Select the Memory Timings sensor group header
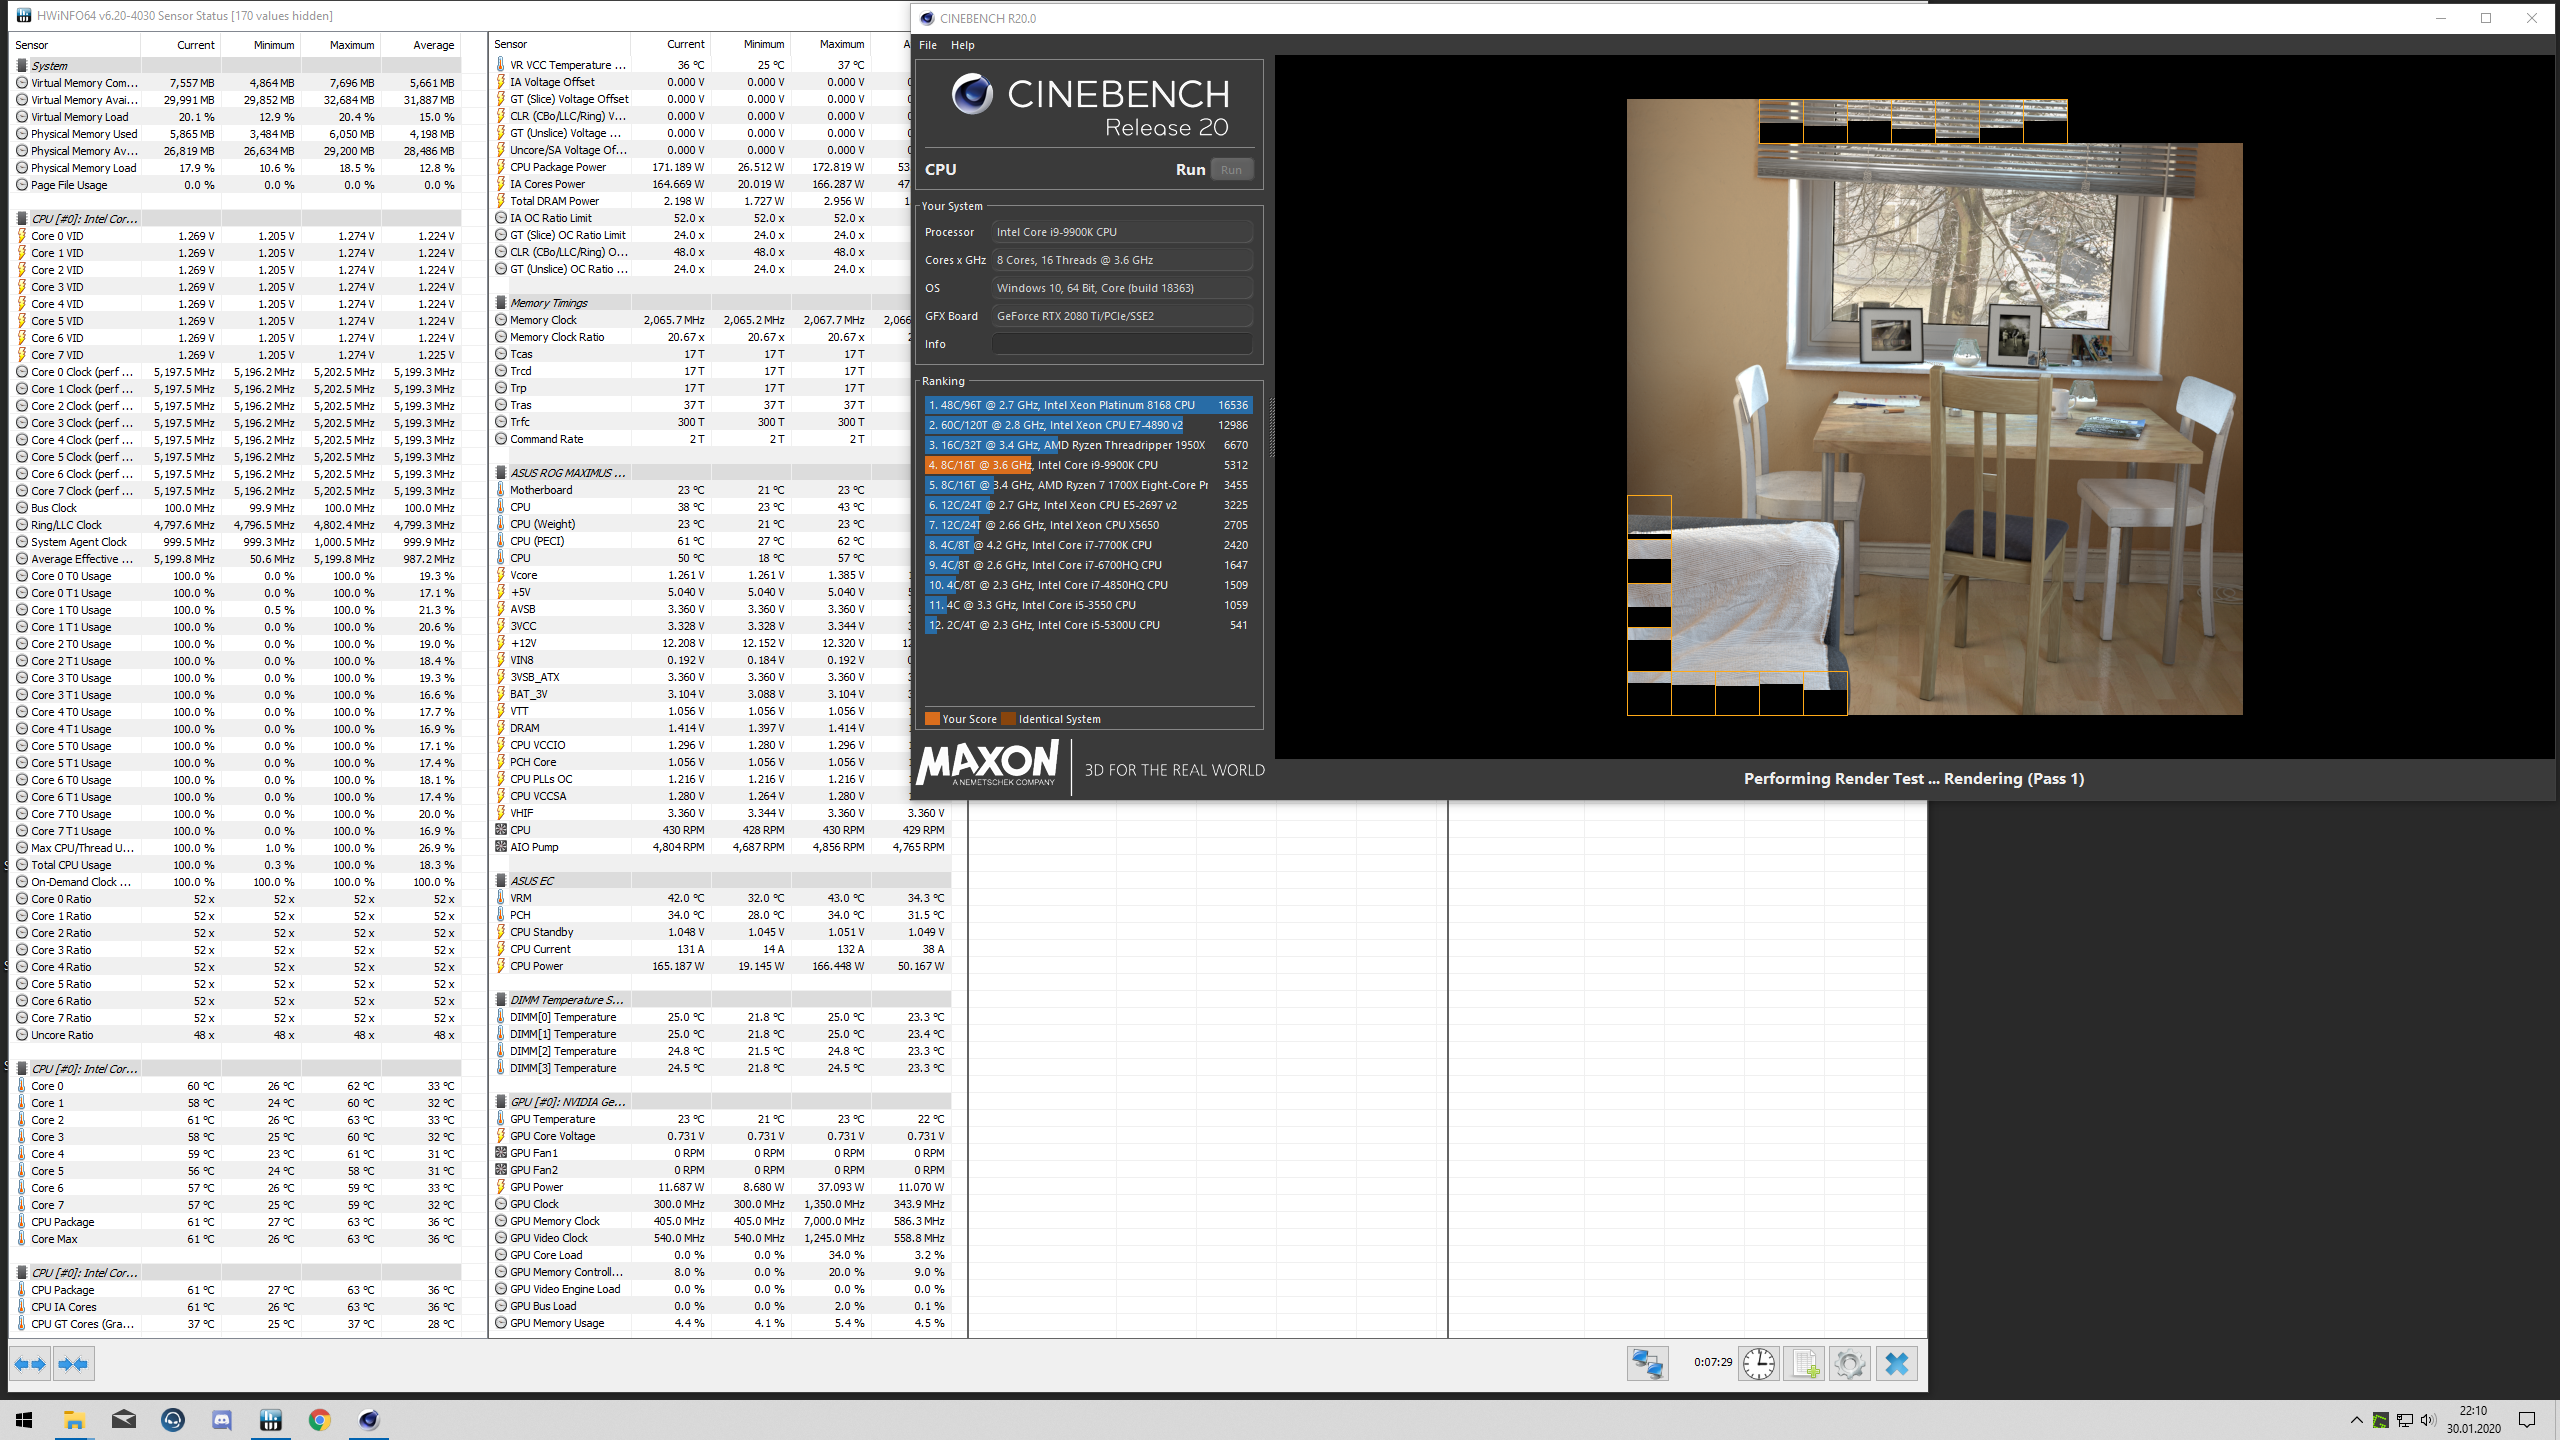Screen dimensions: 2560x1440 (x=549, y=303)
